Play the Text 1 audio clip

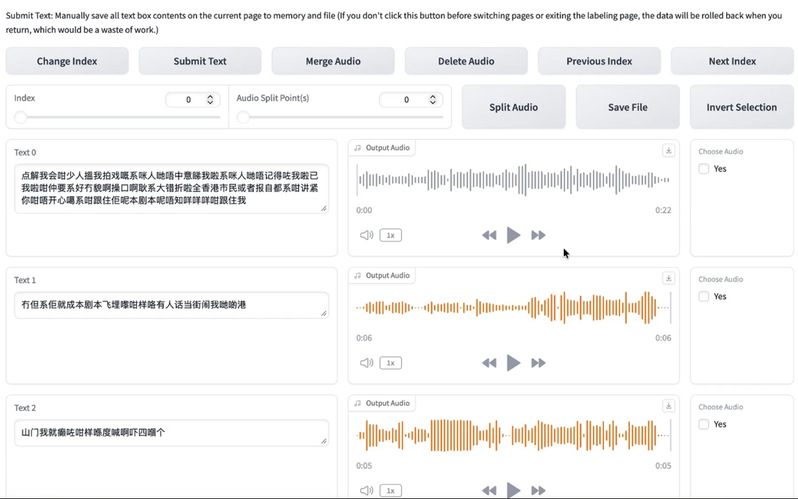(513, 363)
